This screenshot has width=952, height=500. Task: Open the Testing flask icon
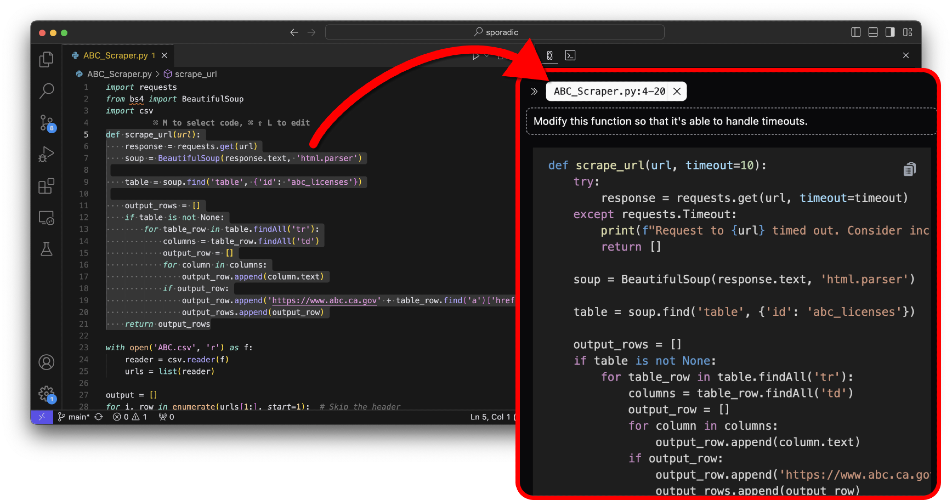click(x=46, y=249)
